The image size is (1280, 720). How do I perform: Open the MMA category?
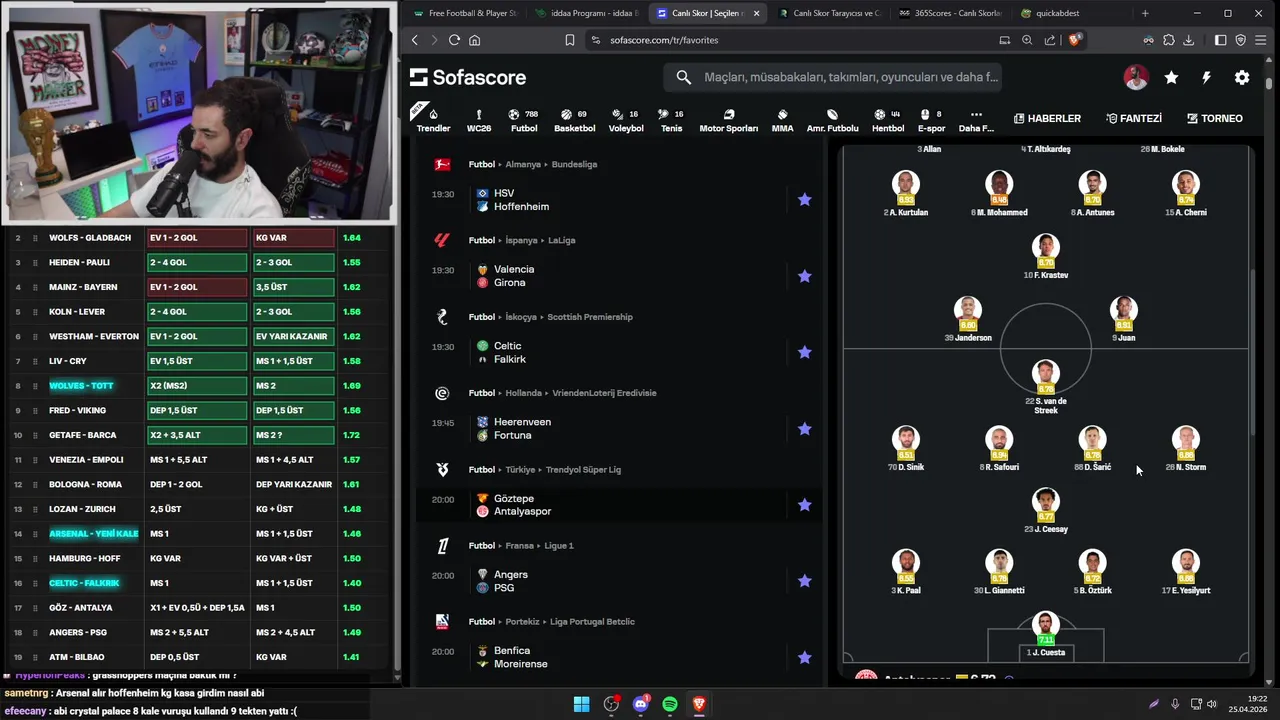tap(782, 120)
